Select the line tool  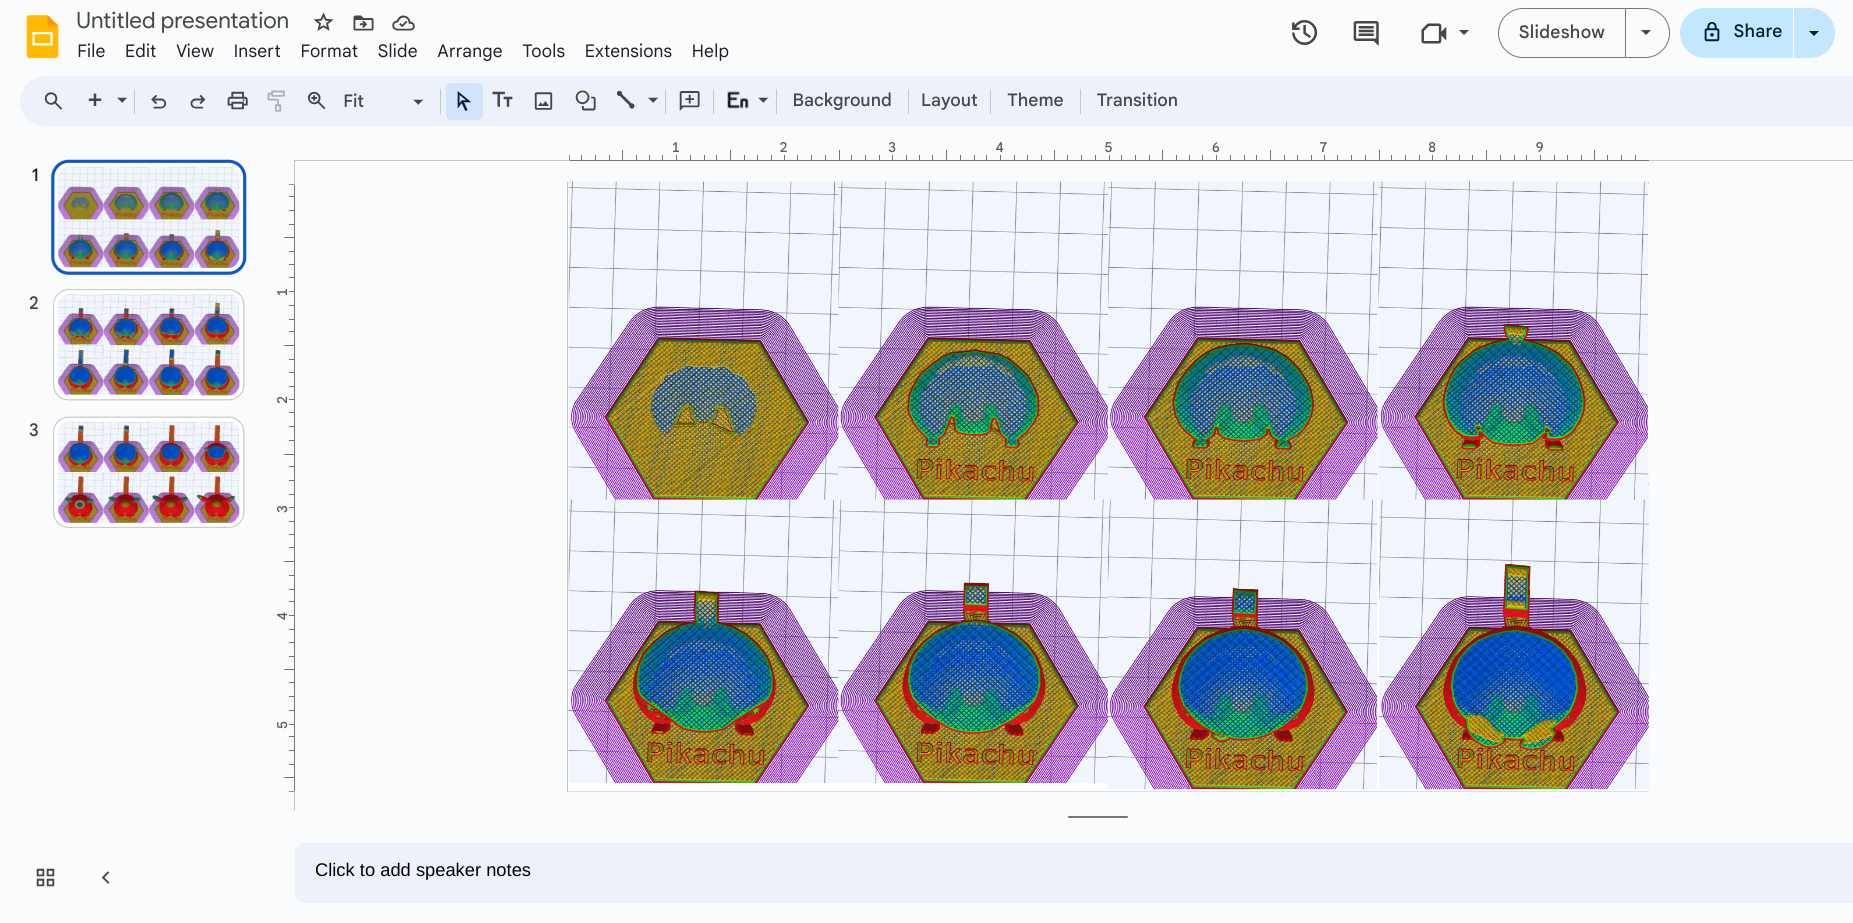626,100
